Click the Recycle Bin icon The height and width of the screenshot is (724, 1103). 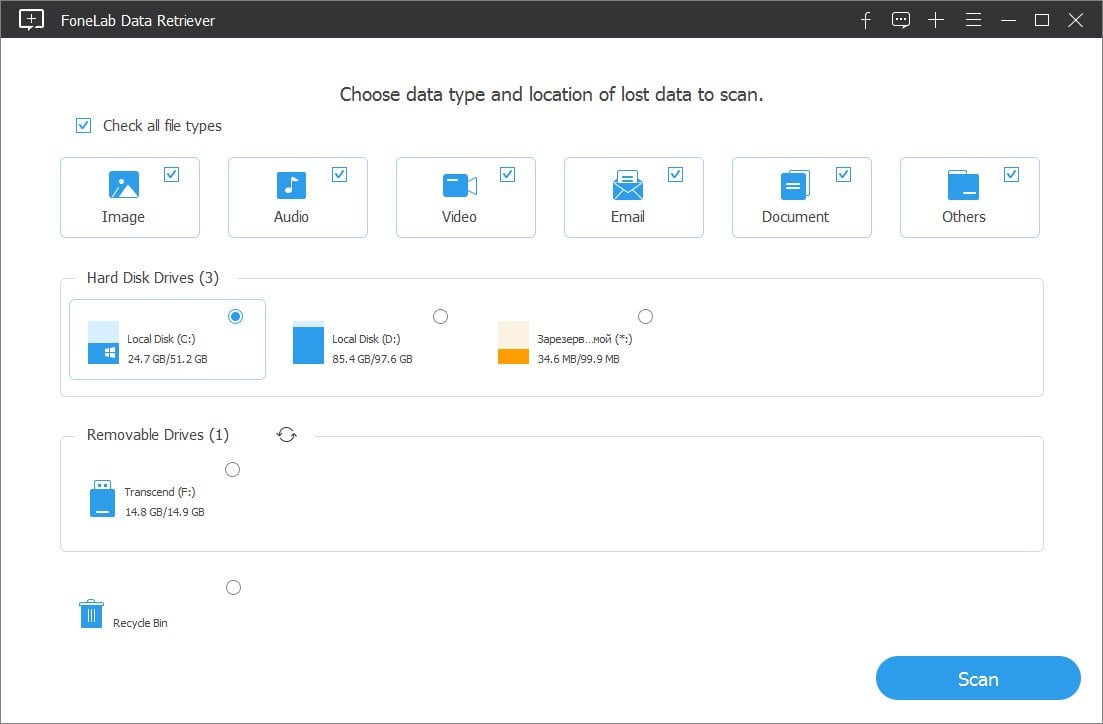pos(90,613)
